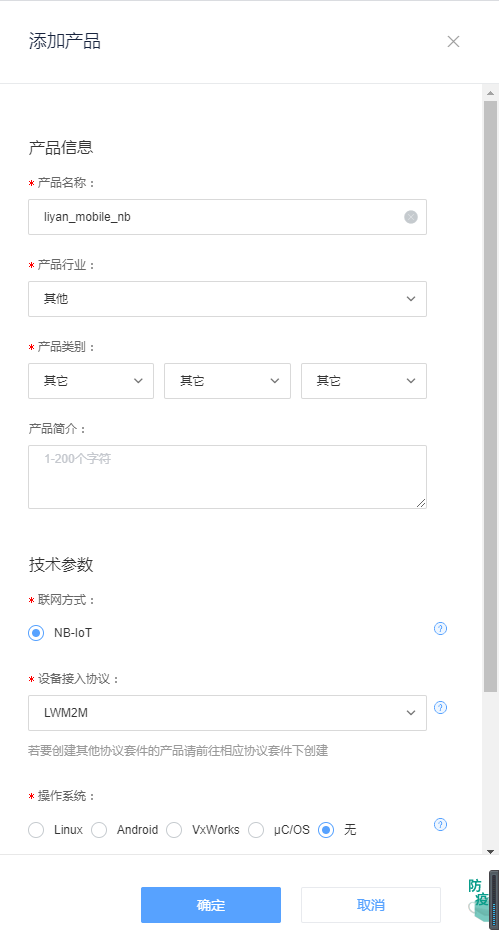Open help for 联网方式 network type
This screenshot has height=937, width=499.
pyautogui.click(x=440, y=629)
